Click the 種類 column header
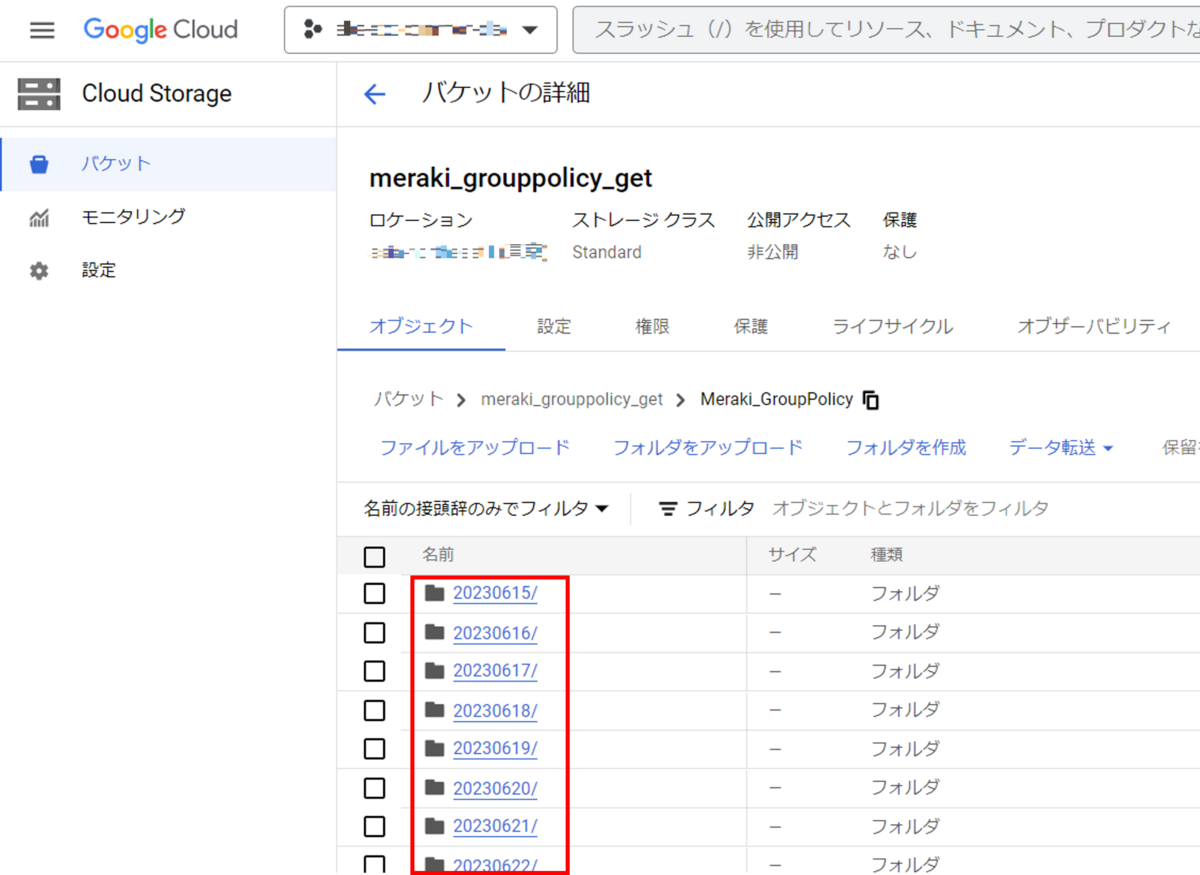The height and width of the screenshot is (875, 1200). (x=887, y=555)
